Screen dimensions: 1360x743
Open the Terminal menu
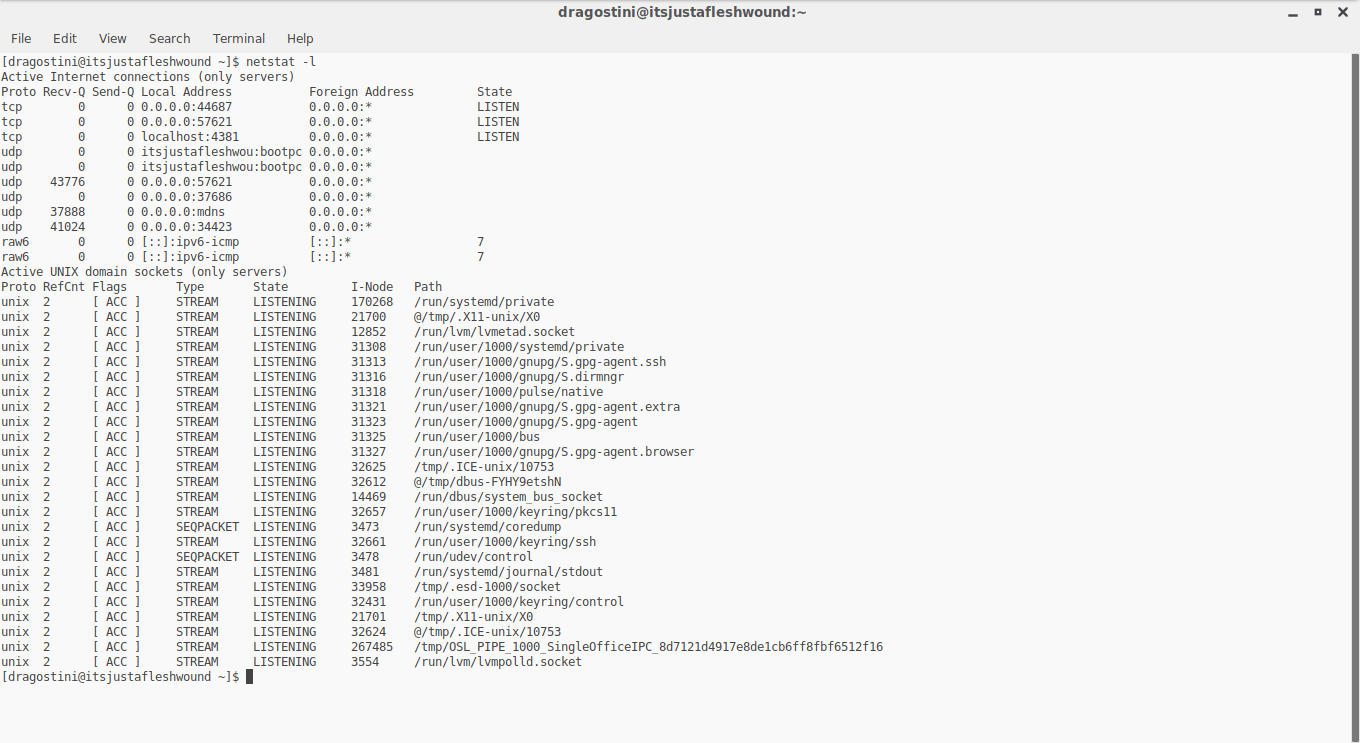[x=239, y=38]
